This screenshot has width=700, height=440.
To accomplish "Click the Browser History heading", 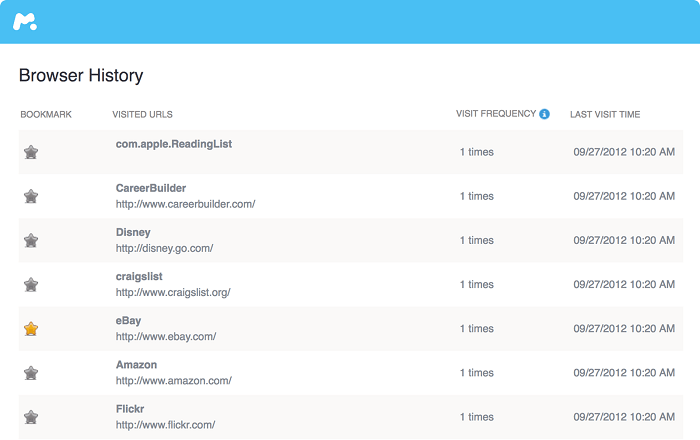I will point(81,75).
